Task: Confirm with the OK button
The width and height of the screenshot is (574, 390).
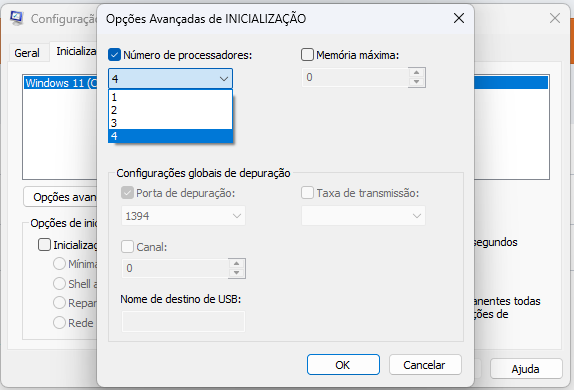Action: [343, 365]
